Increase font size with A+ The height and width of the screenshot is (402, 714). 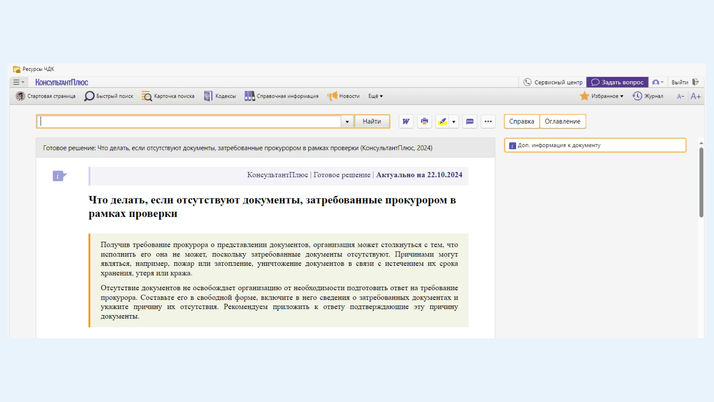point(695,96)
